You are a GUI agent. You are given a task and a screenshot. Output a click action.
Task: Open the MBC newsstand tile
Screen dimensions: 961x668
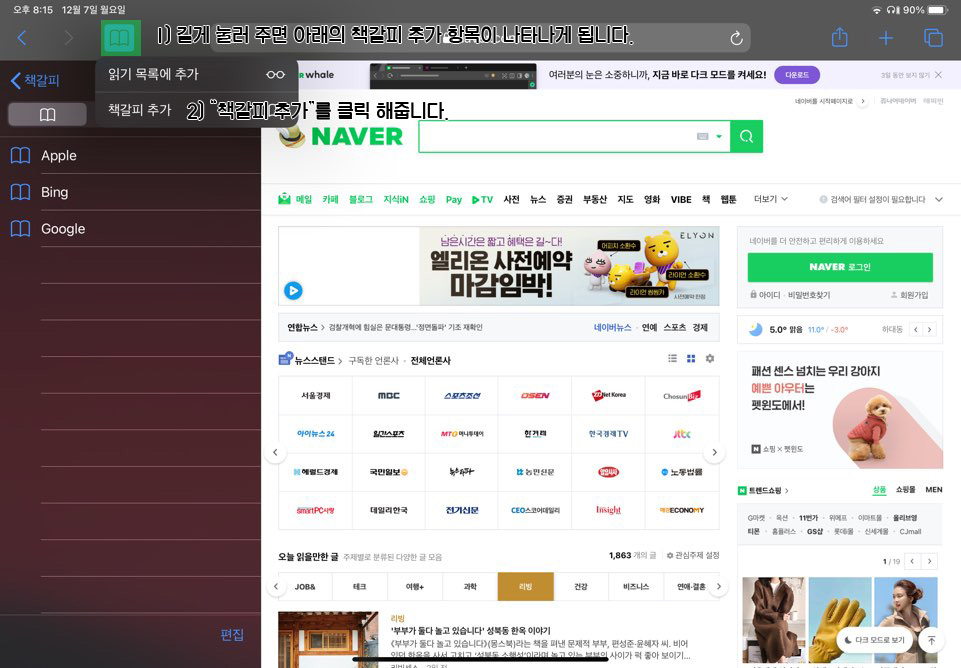coord(389,396)
